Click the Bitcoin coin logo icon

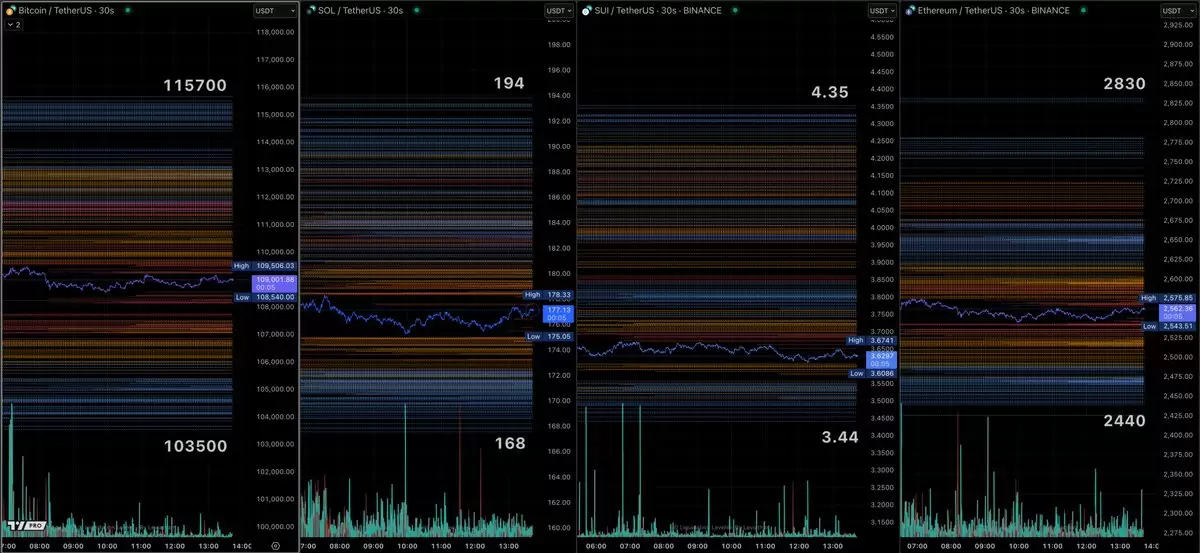pyautogui.click(x=11, y=10)
